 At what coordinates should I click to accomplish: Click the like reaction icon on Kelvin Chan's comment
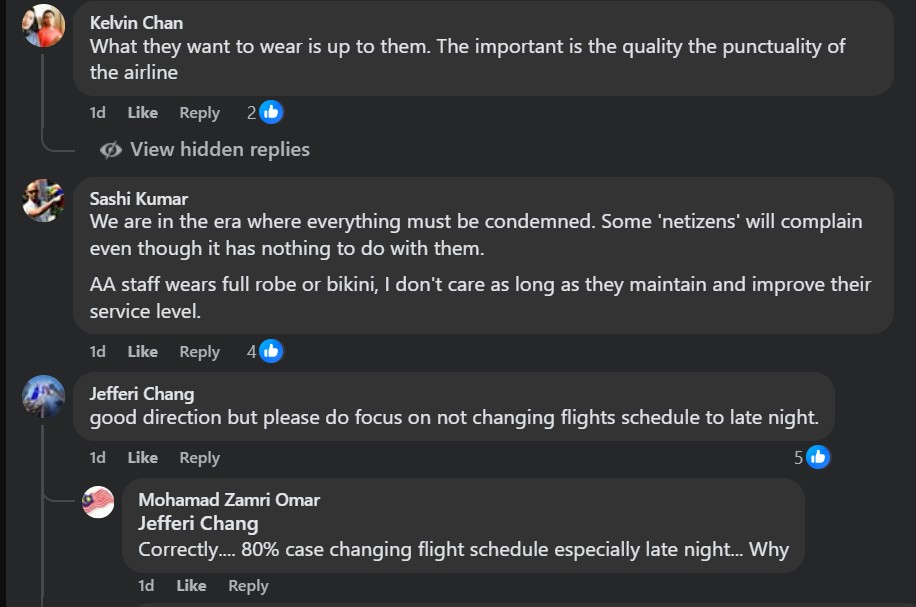(271, 112)
